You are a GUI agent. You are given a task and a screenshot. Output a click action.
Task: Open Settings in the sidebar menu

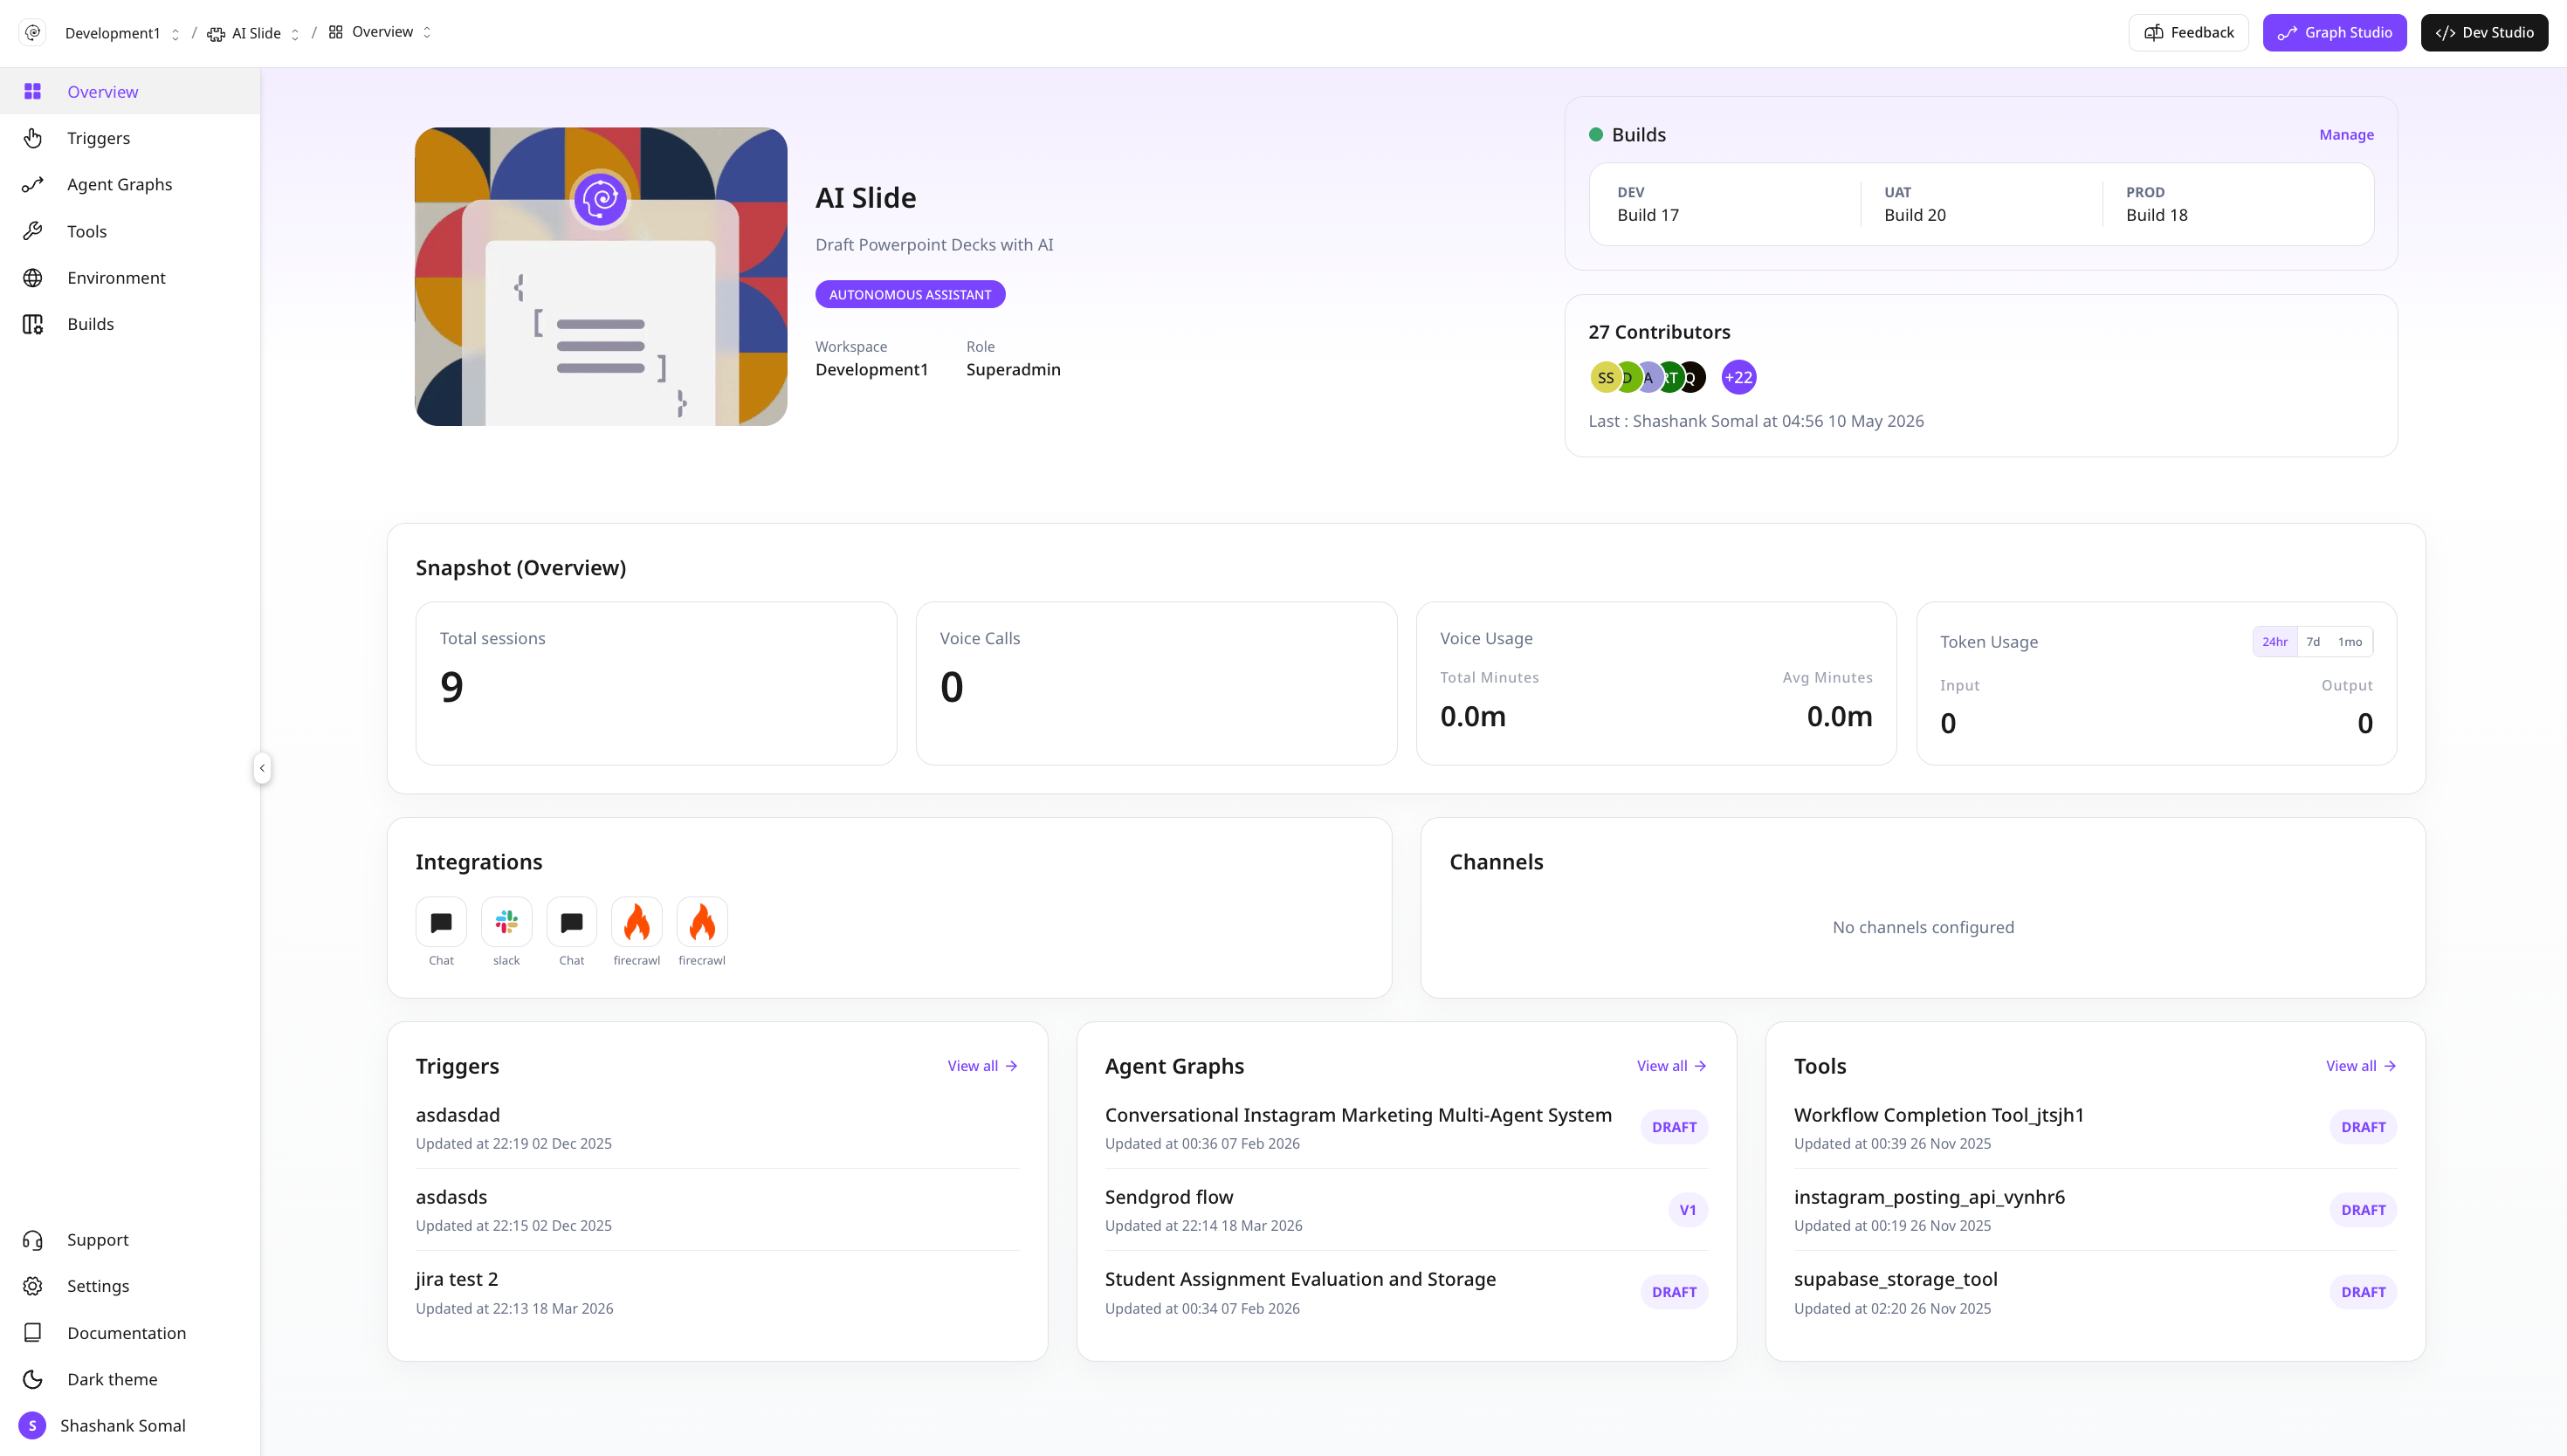(130, 1286)
